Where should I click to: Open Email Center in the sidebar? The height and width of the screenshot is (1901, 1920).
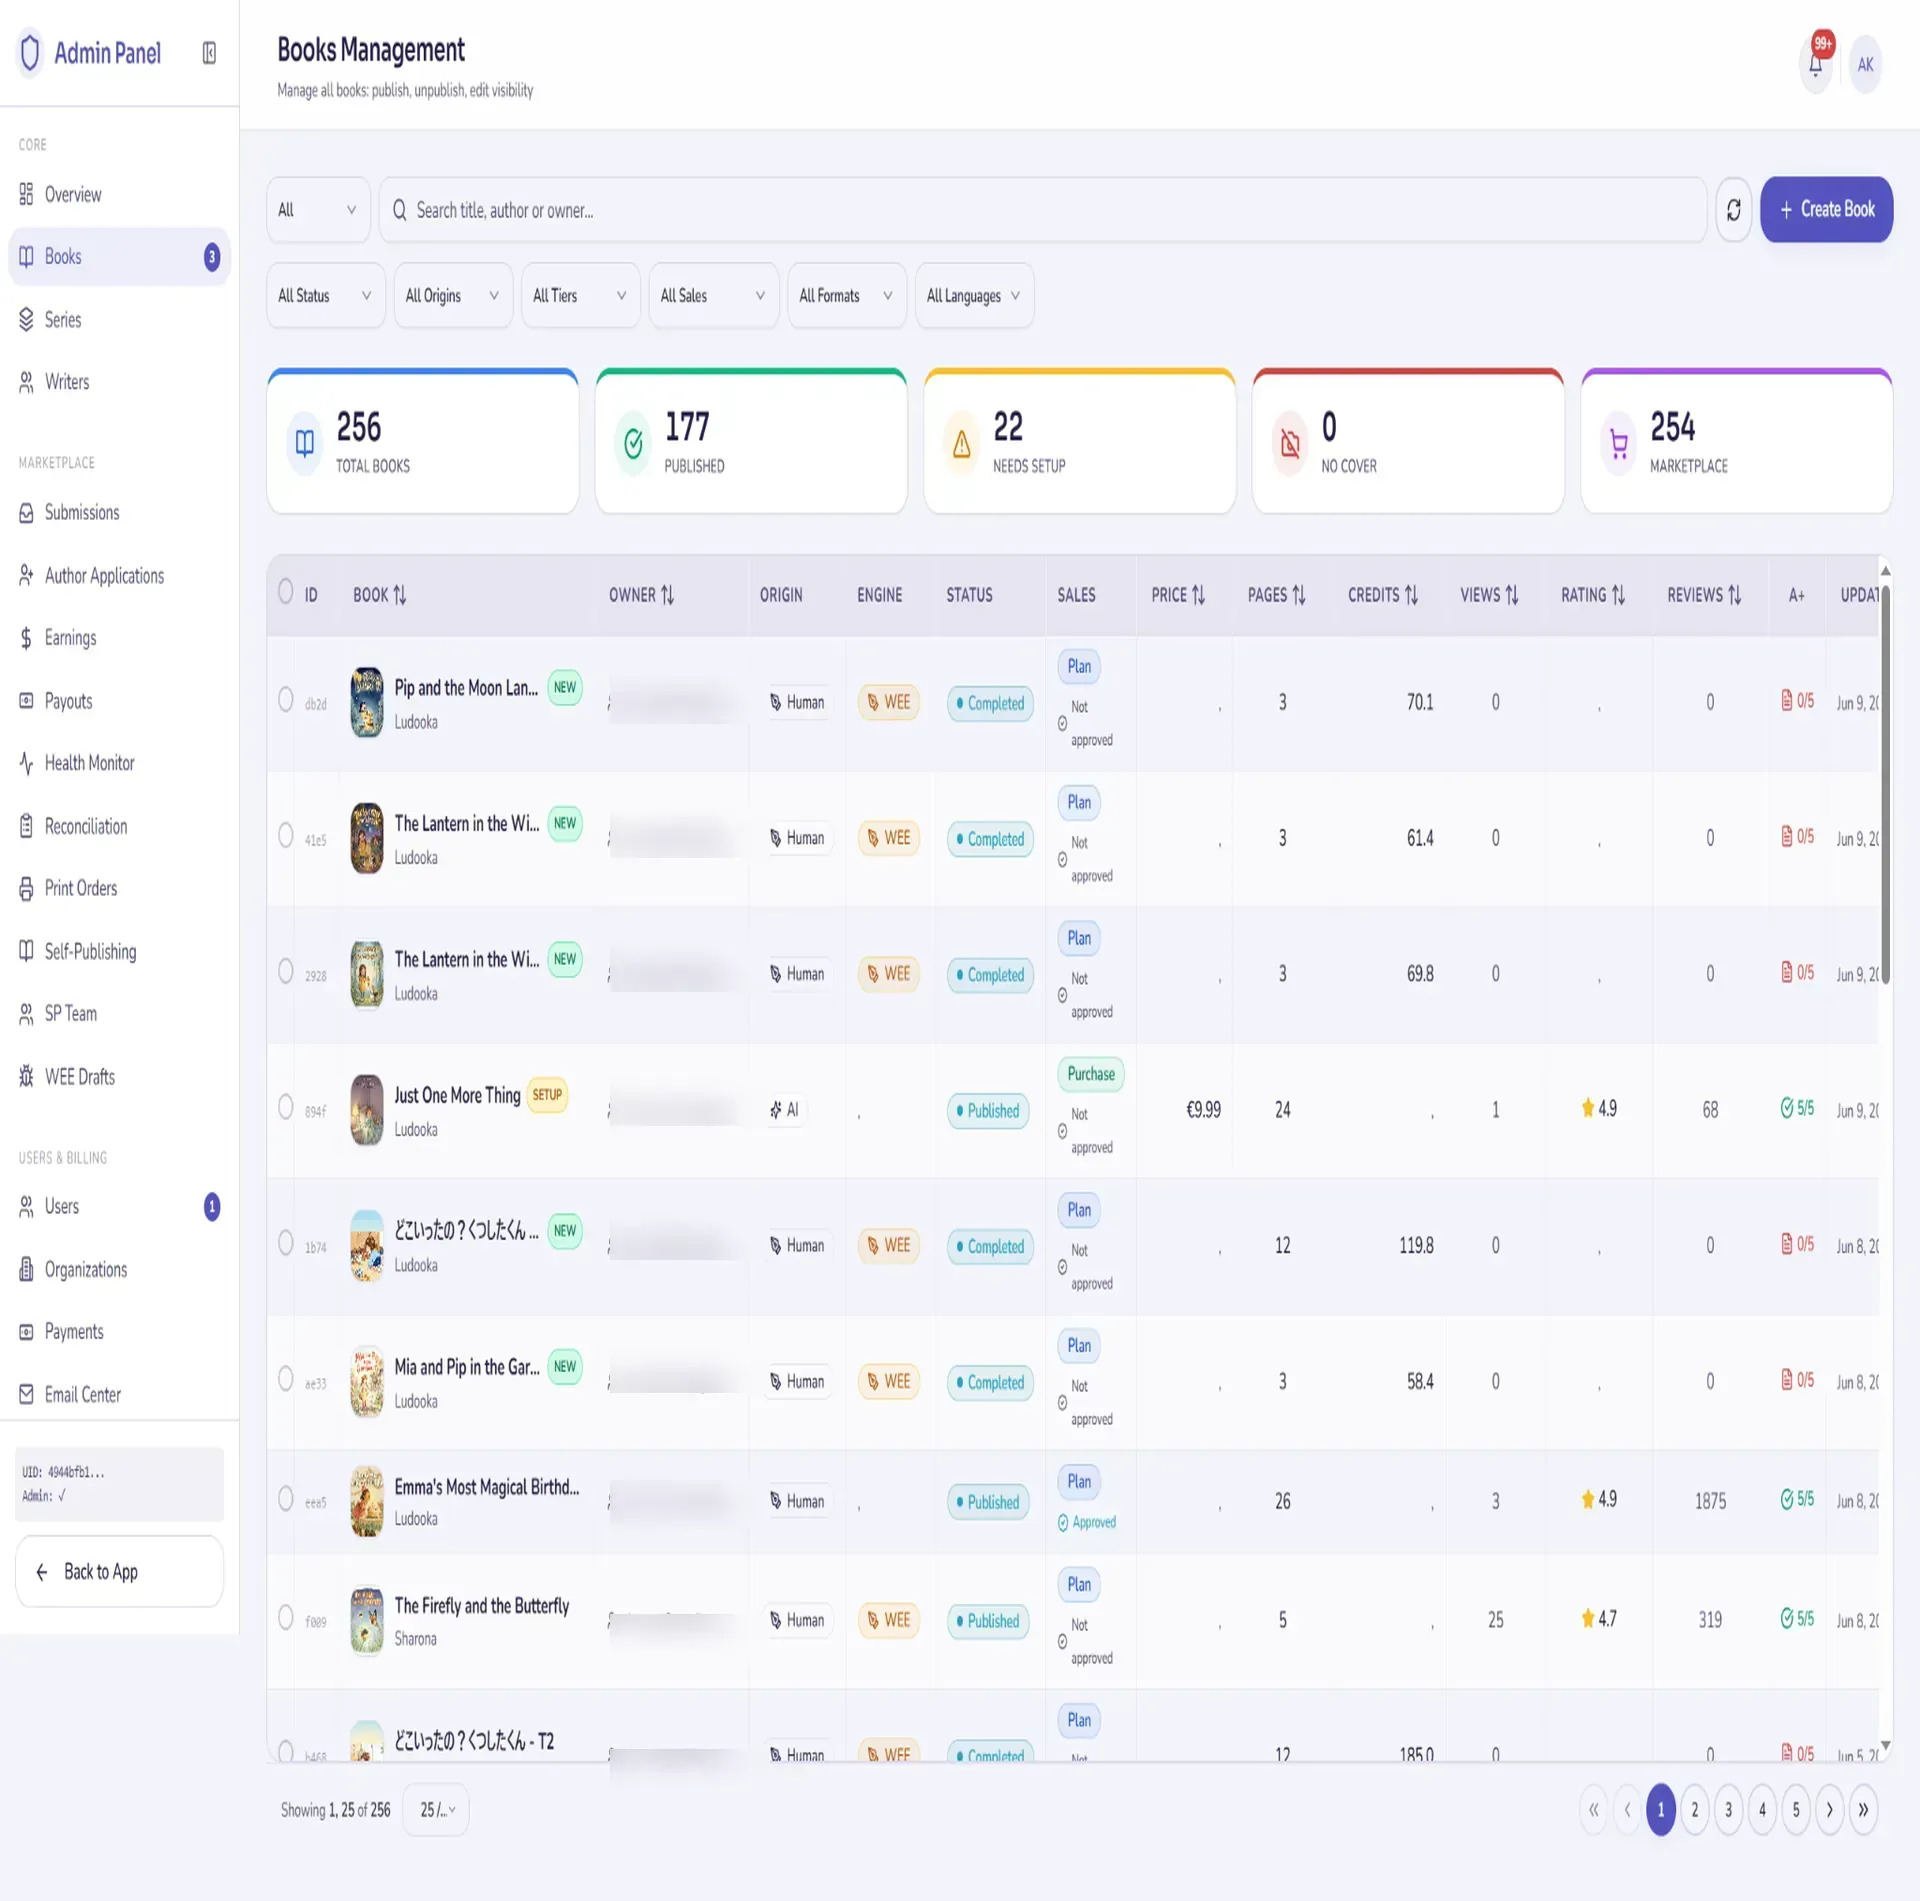[119, 1394]
